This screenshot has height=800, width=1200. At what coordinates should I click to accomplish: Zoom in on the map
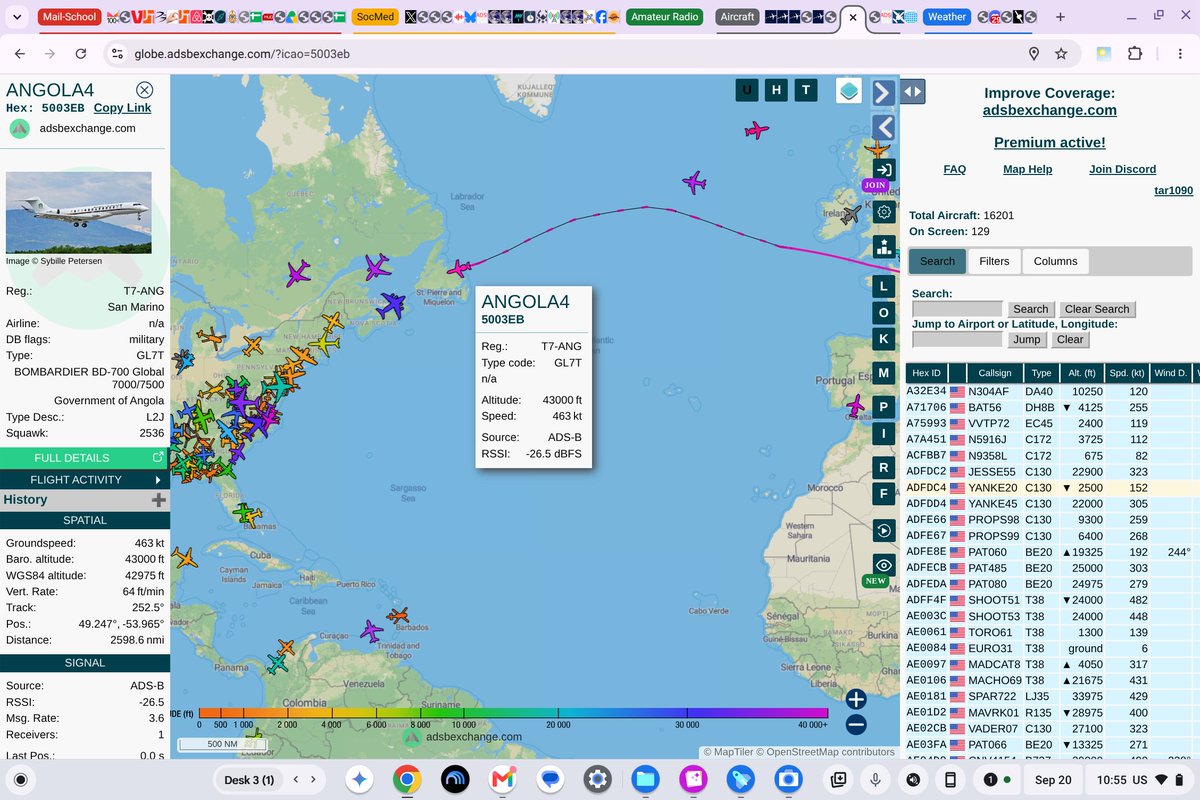[x=856, y=699]
